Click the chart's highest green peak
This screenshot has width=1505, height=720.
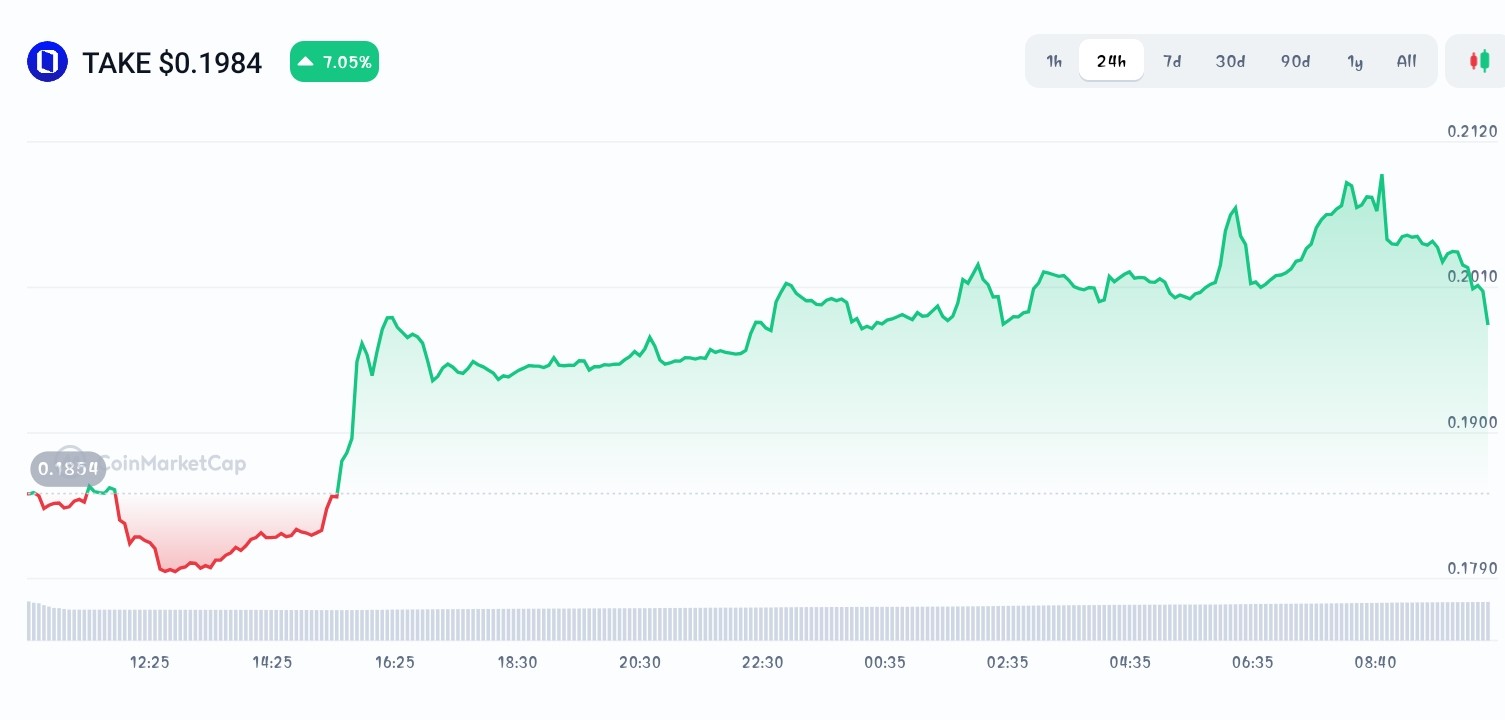tap(1383, 178)
